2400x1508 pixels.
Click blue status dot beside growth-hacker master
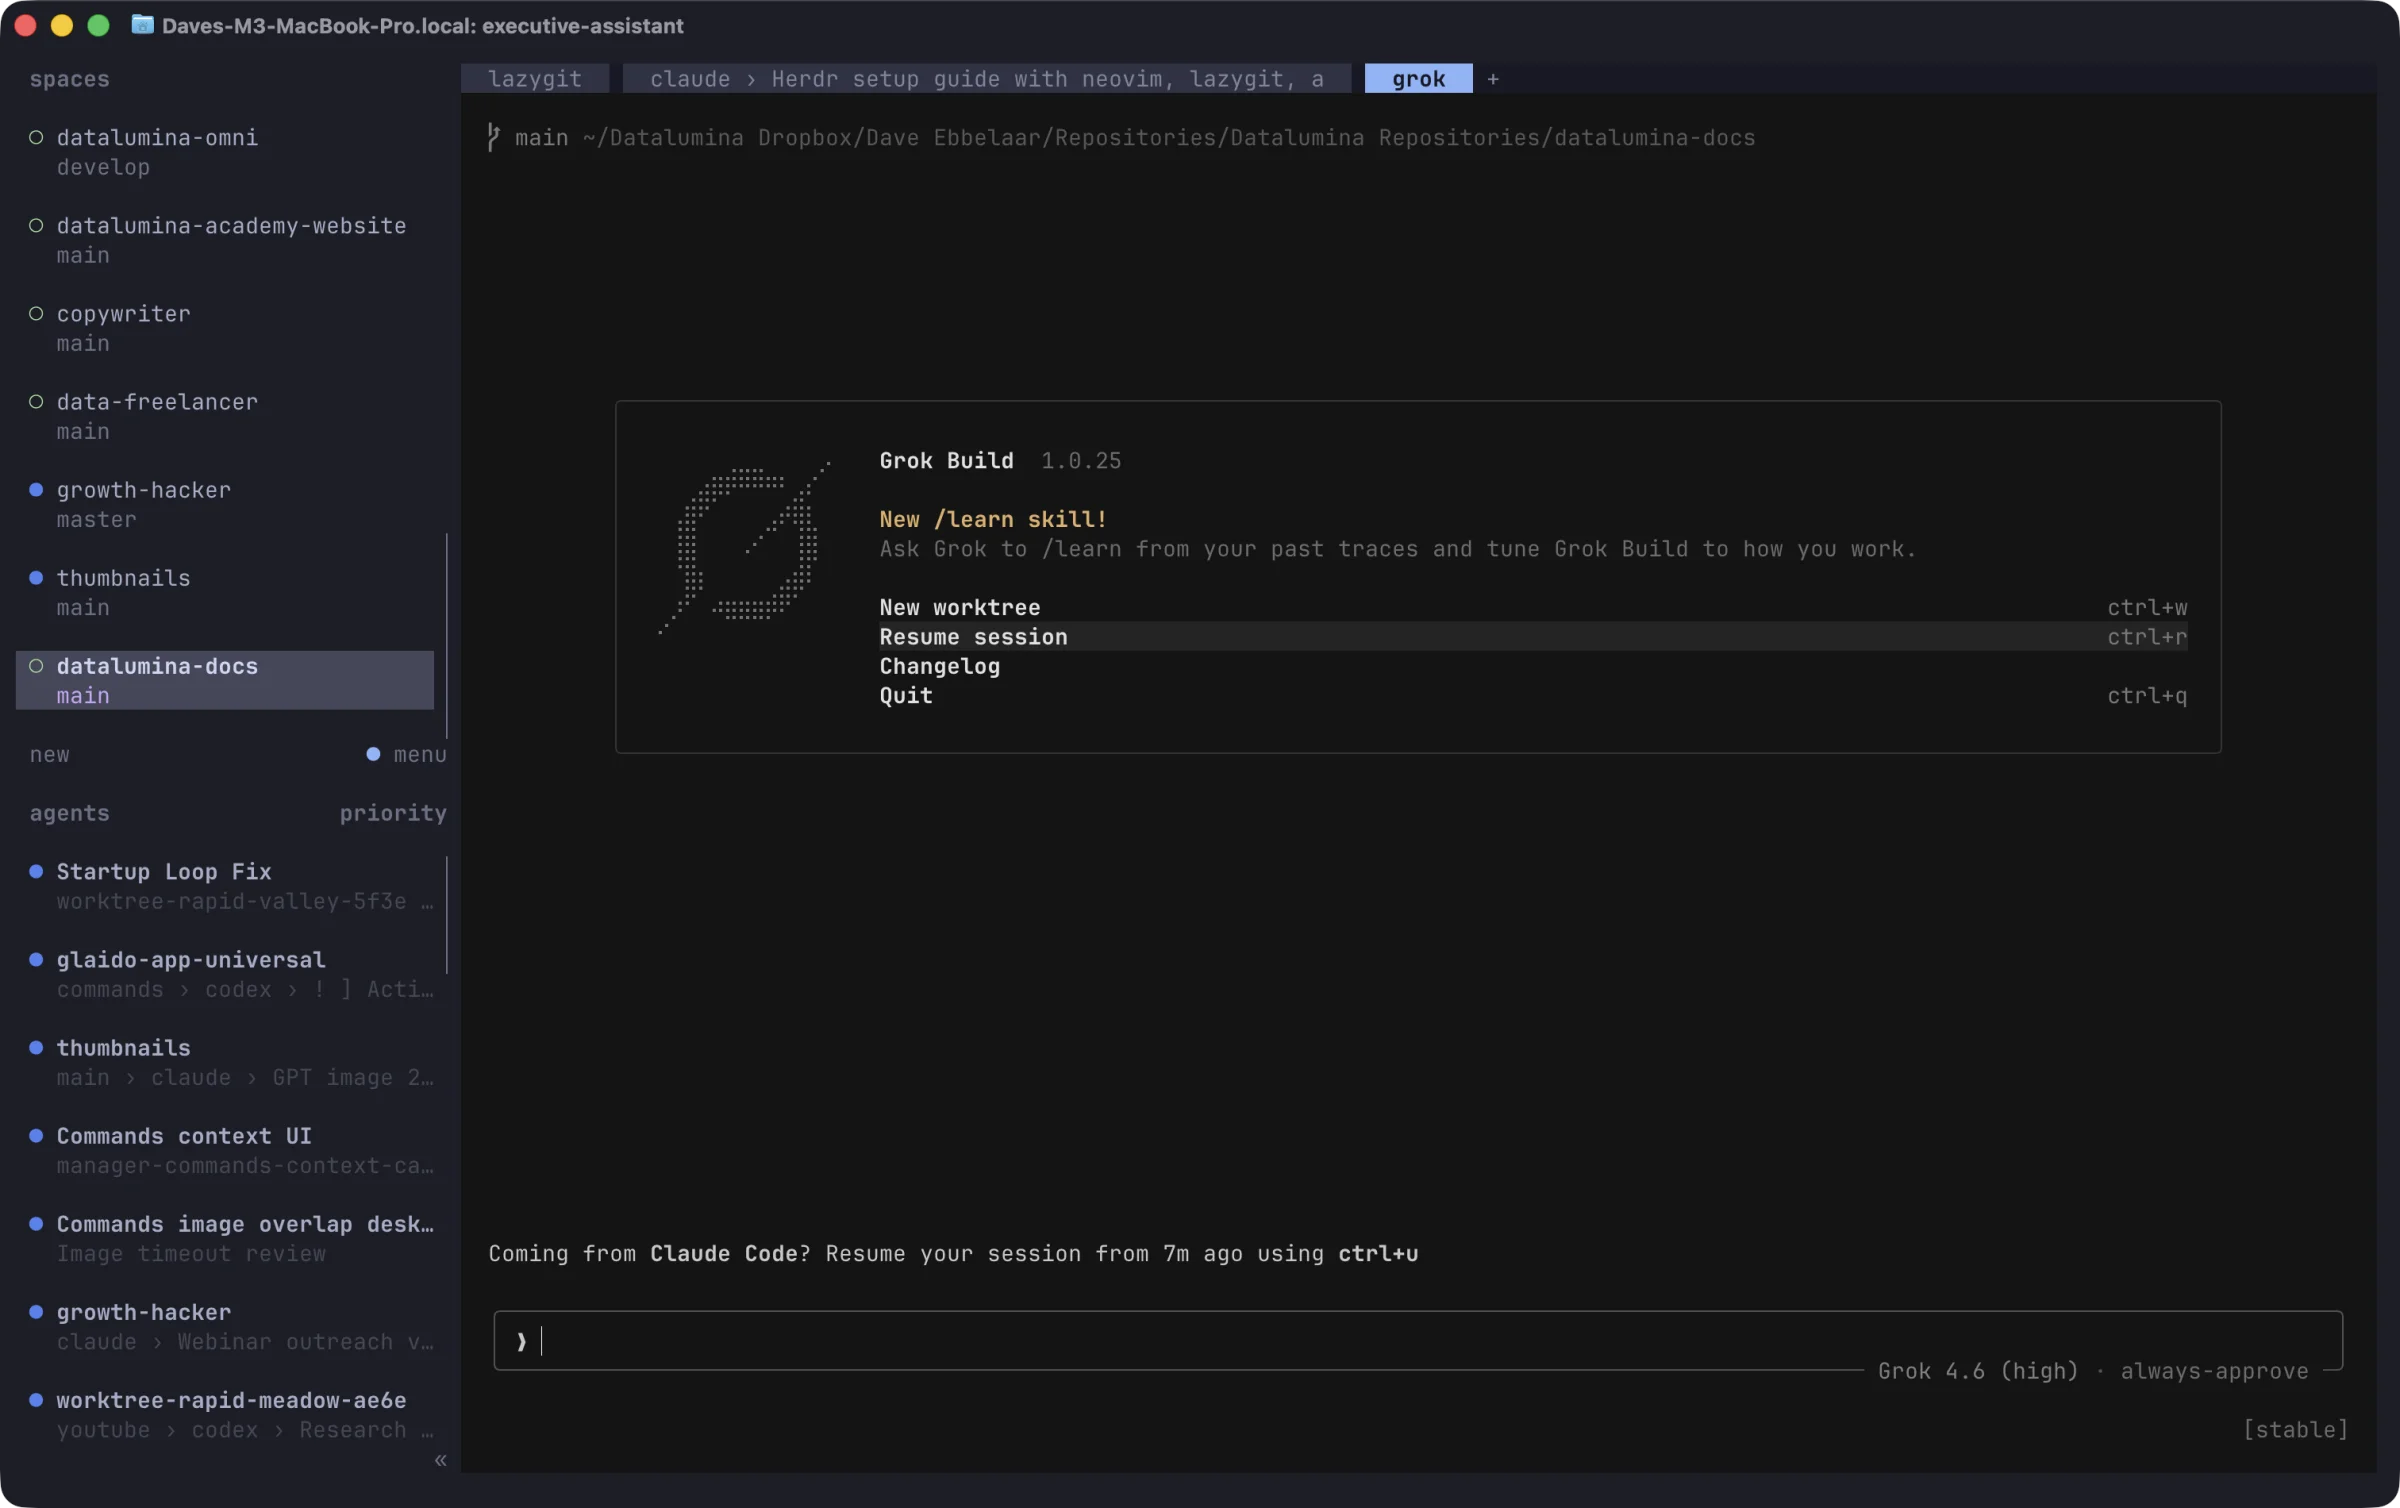point(36,489)
